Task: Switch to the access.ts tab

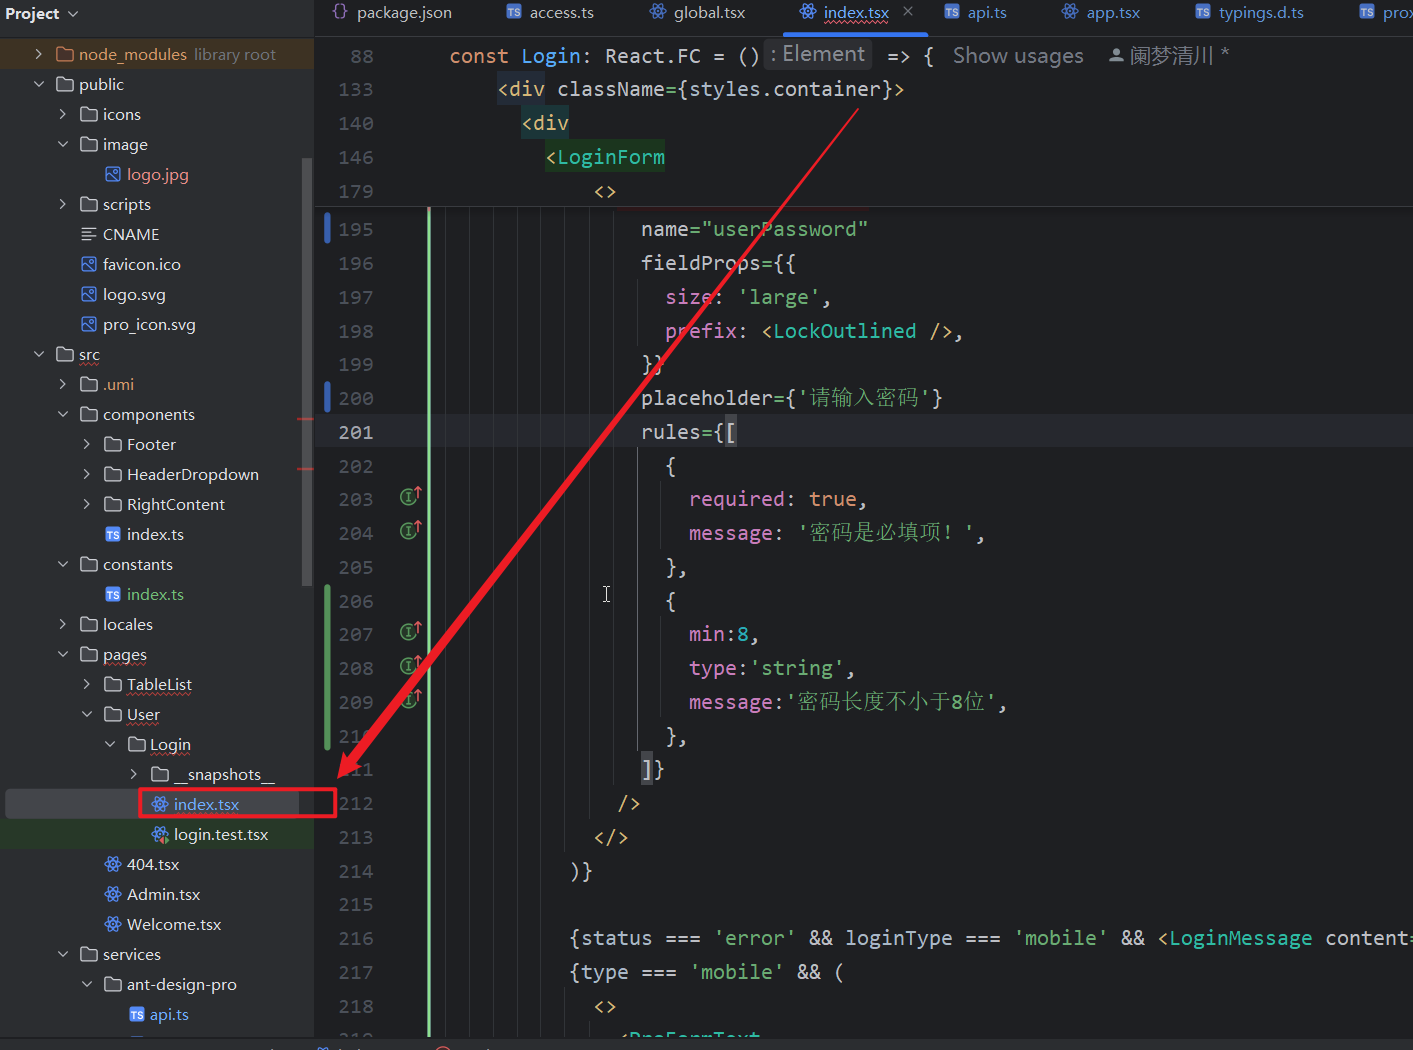Action: click(551, 13)
